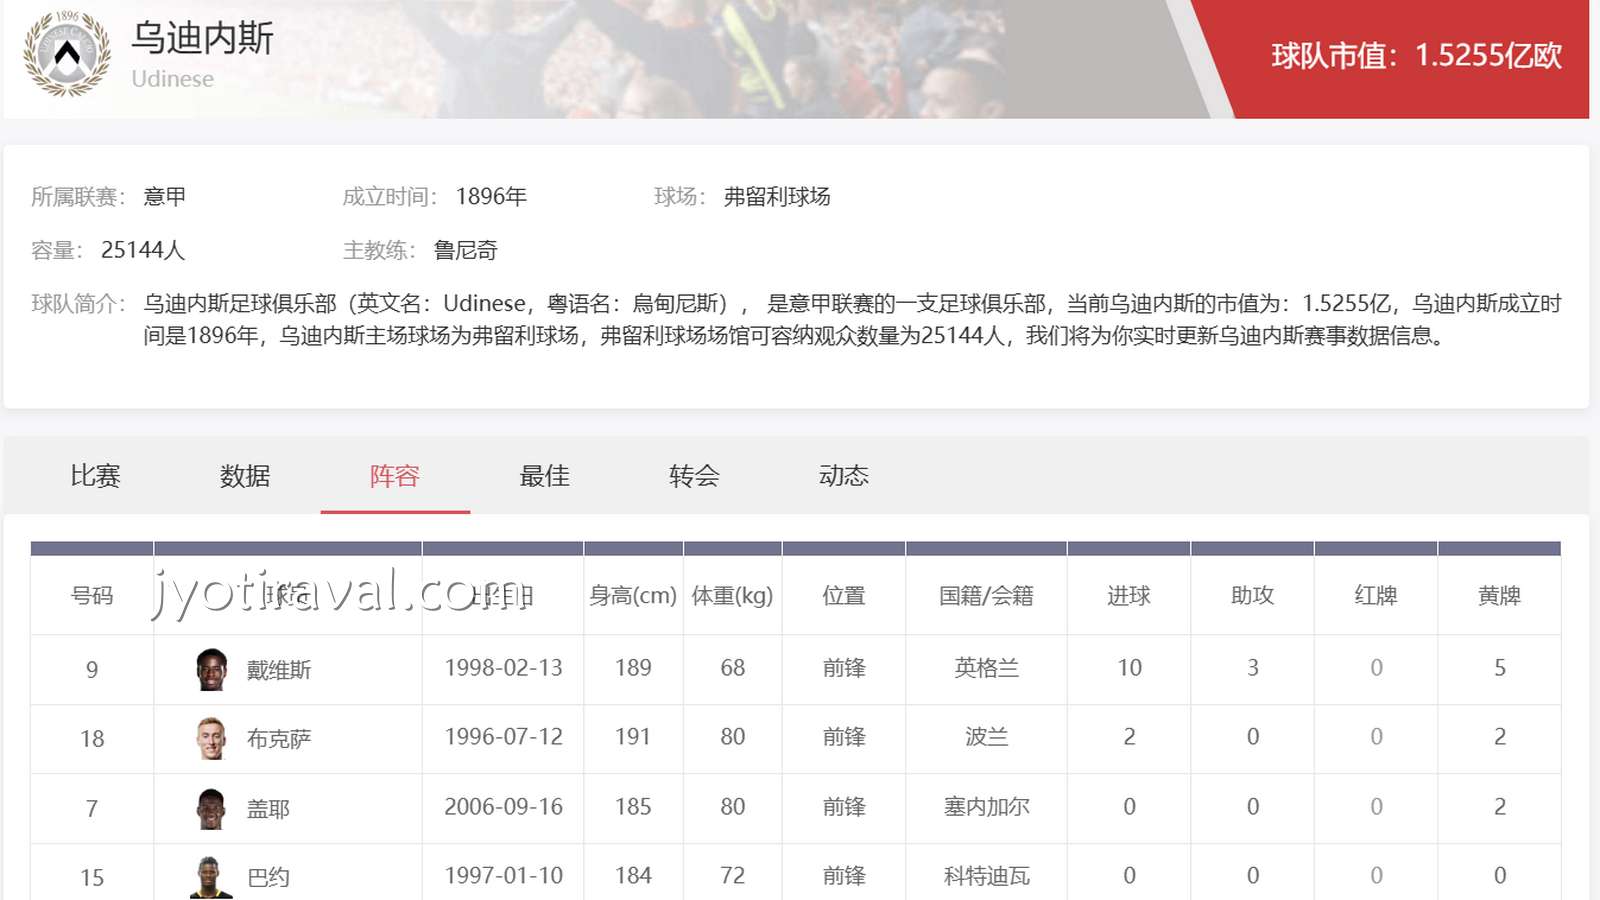The height and width of the screenshot is (900, 1600).
Task: Open 戴维斯 player photo
Action: click(x=211, y=669)
